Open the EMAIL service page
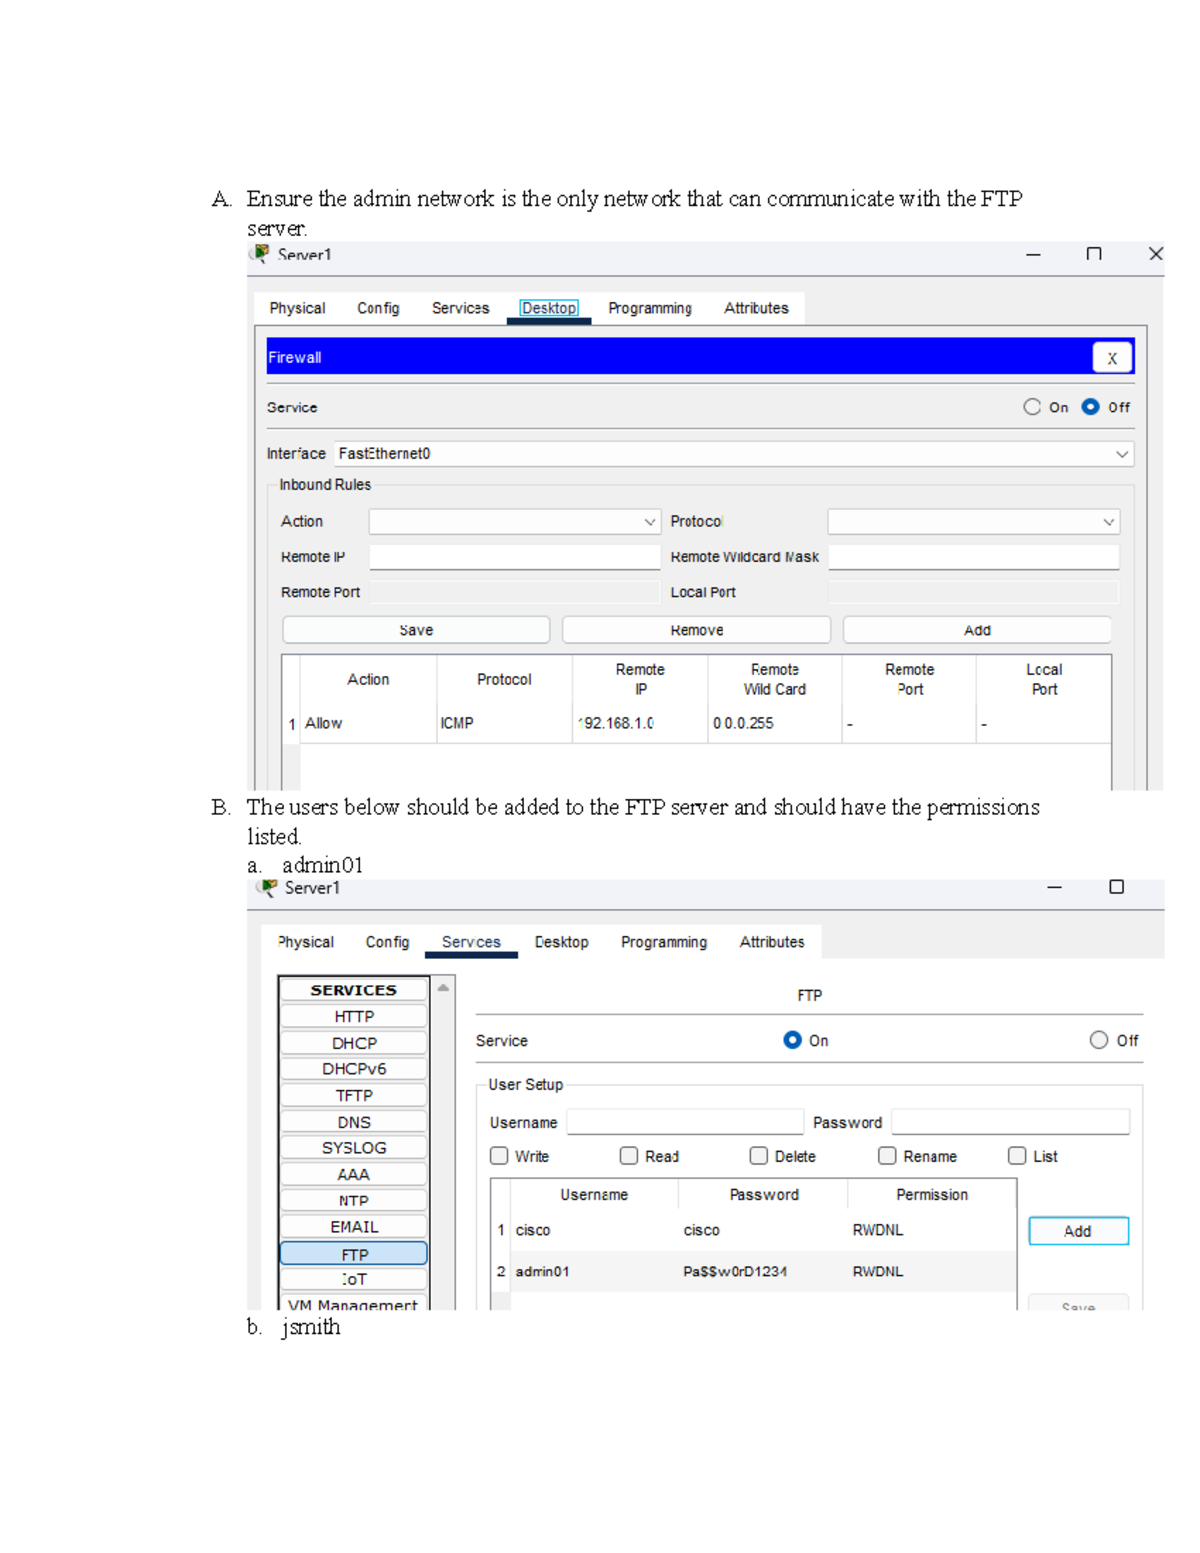1200x1553 pixels. [353, 1226]
